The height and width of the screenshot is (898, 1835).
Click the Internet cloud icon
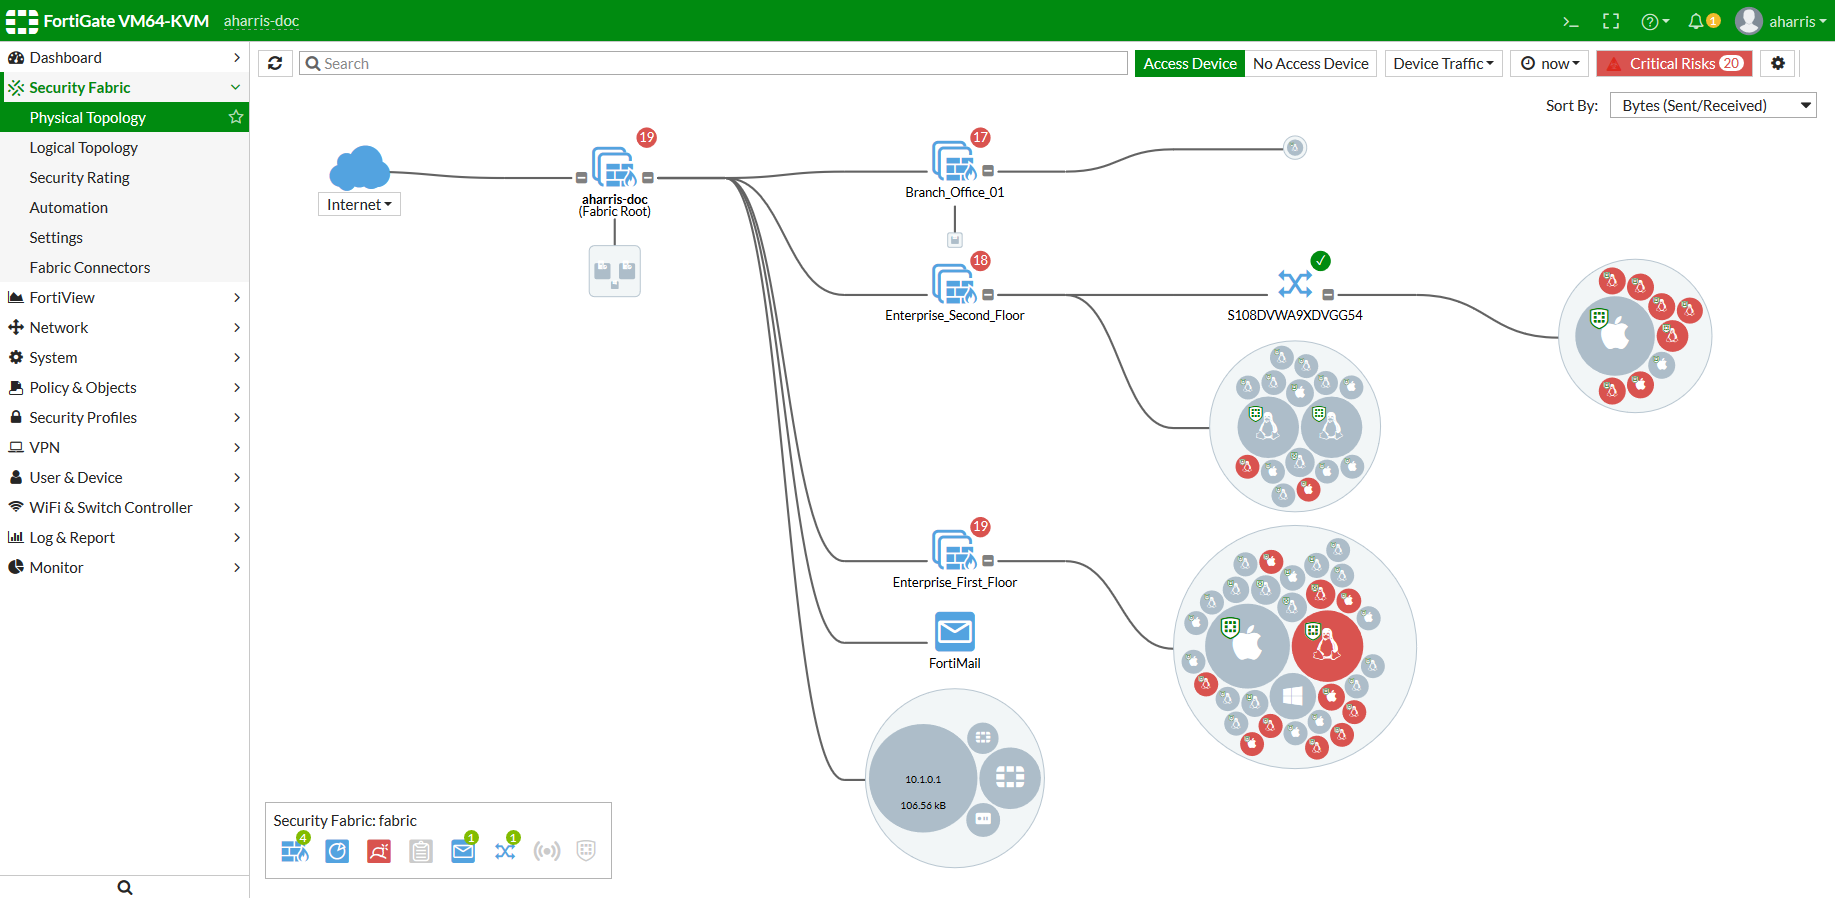tap(359, 167)
